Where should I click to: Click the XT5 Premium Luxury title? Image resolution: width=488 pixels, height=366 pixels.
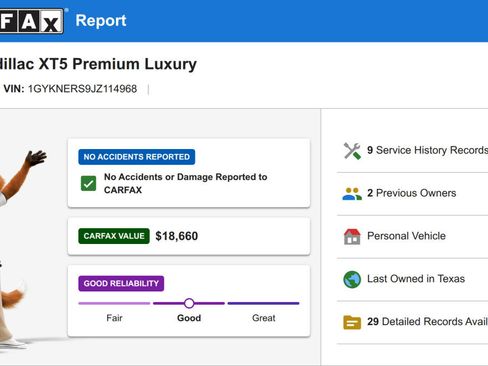pyautogui.click(x=118, y=64)
